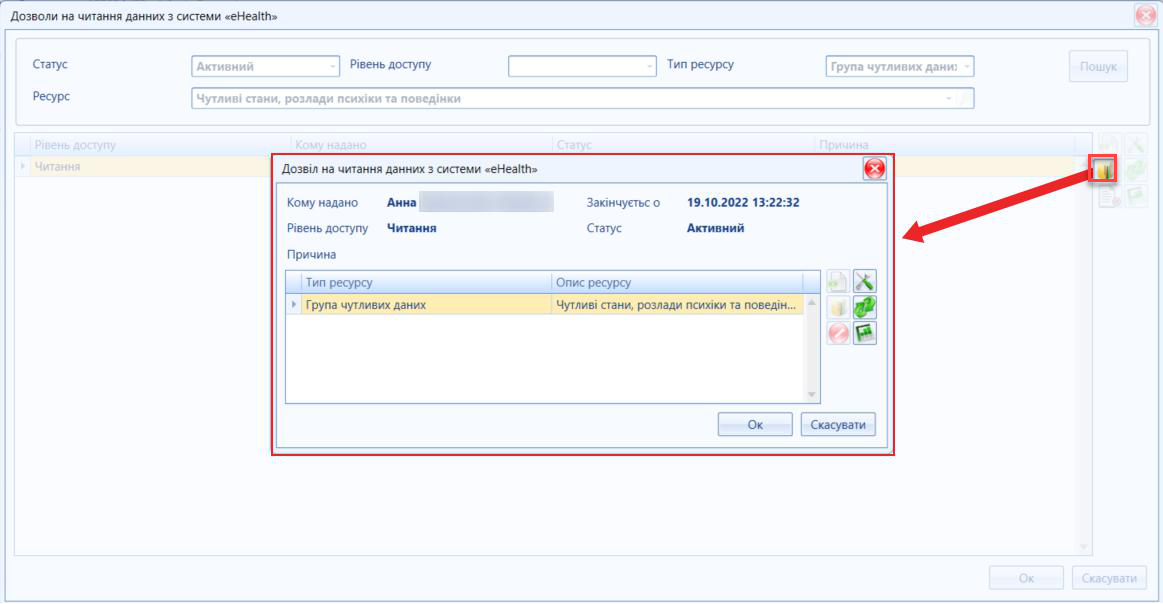The height and width of the screenshot is (604, 1163).
Task: Click Скасувати at the bottom of the background window
Action: click(x=1109, y=578)
